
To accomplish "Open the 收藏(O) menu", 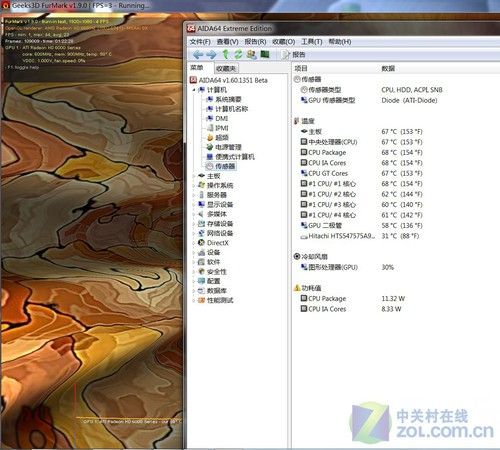I will pos(284,42).
